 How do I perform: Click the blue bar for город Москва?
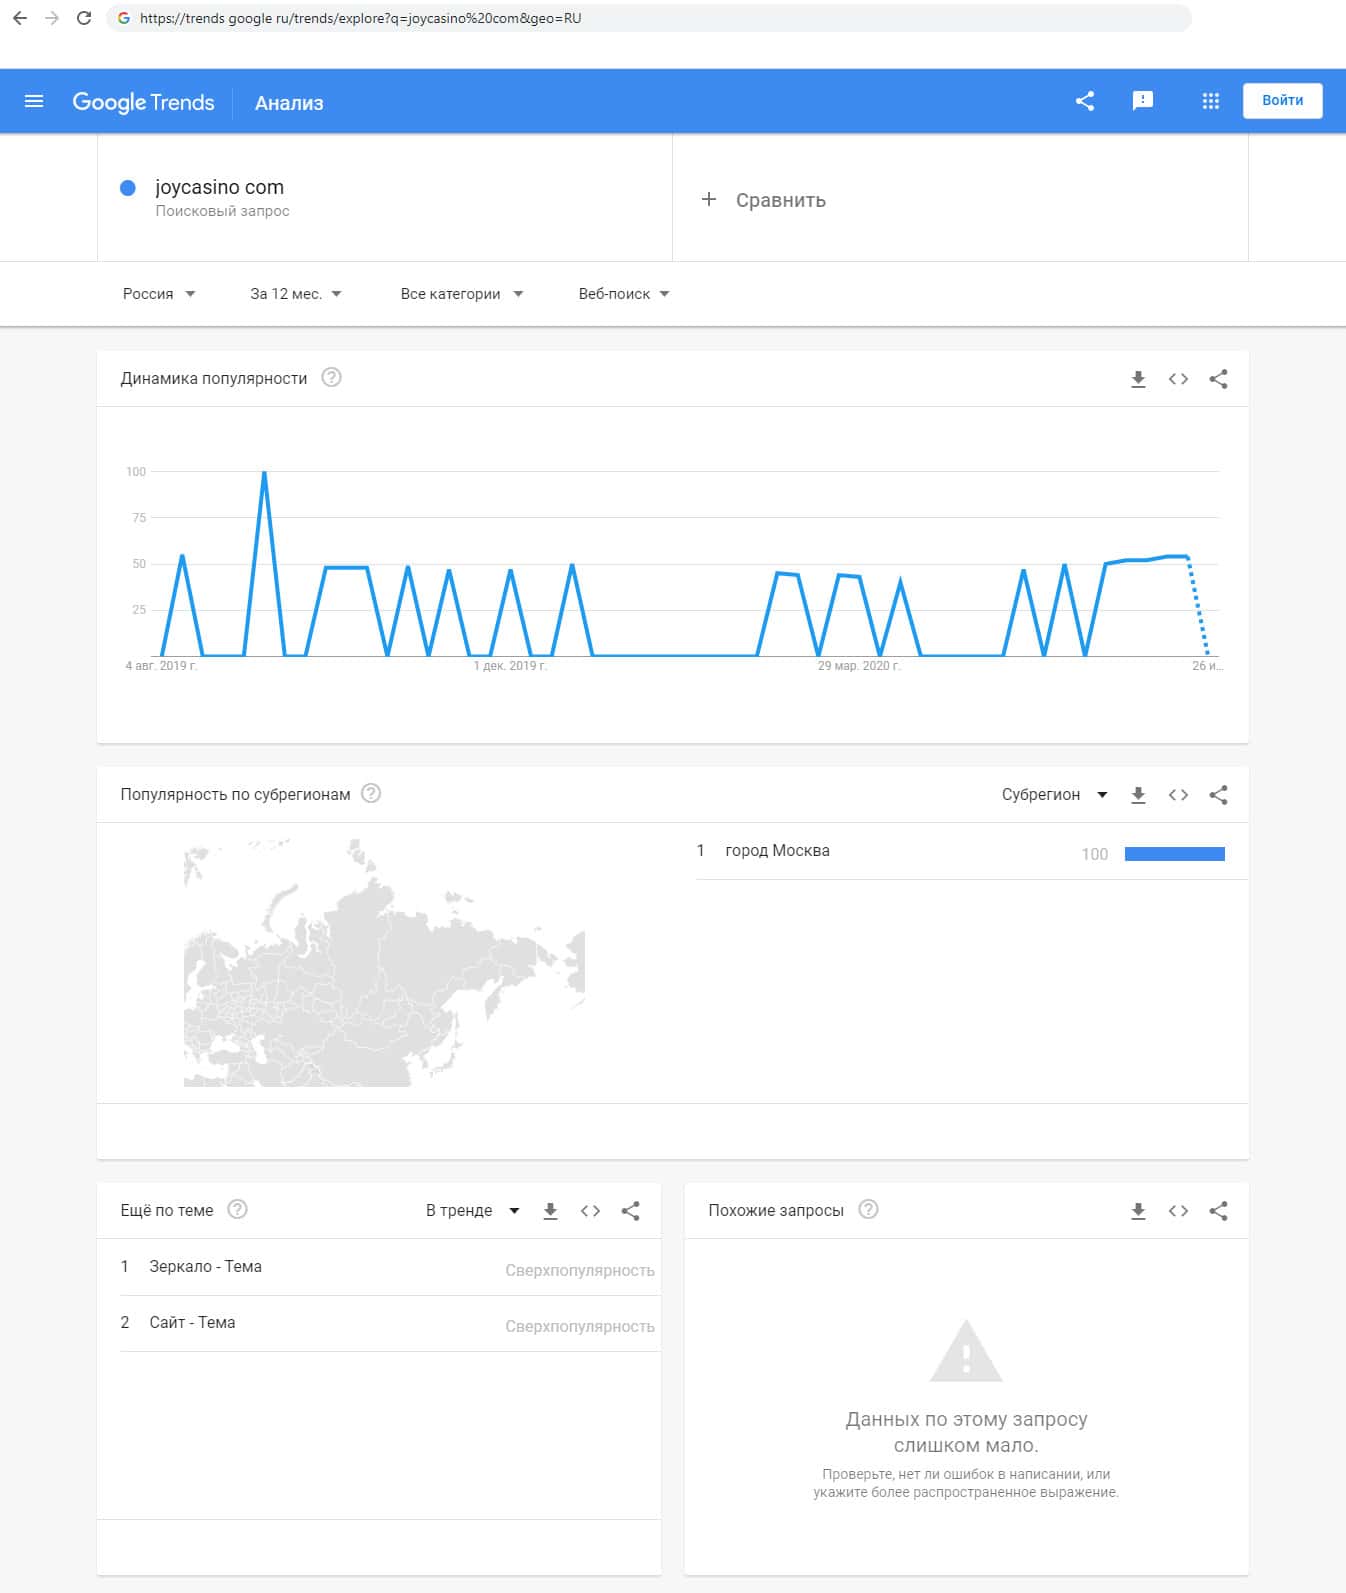[1174, 854]
